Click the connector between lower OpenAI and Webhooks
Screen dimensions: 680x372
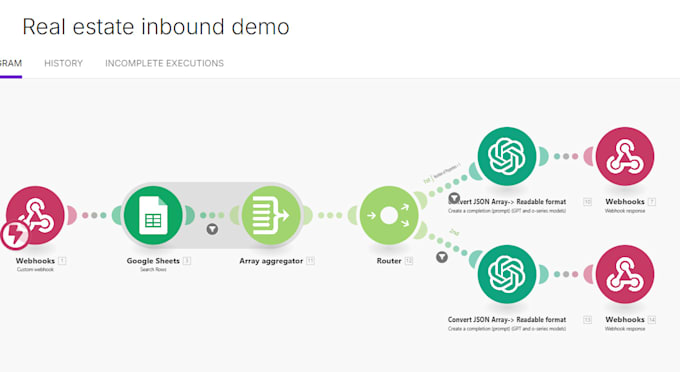tap(566, 274)
